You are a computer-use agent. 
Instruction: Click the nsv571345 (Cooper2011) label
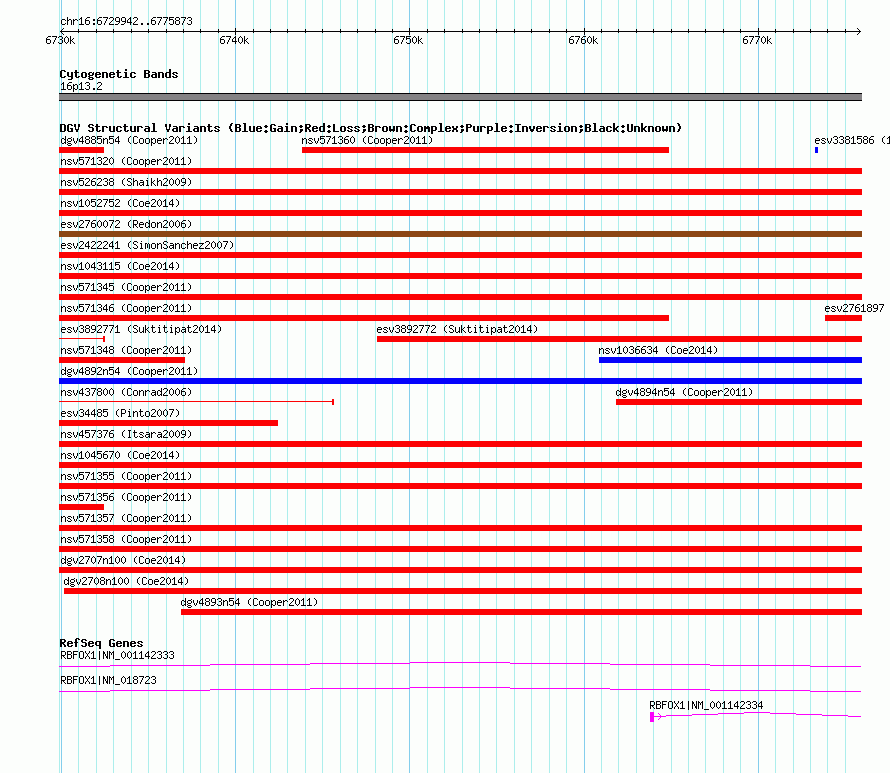coord(126,287)
